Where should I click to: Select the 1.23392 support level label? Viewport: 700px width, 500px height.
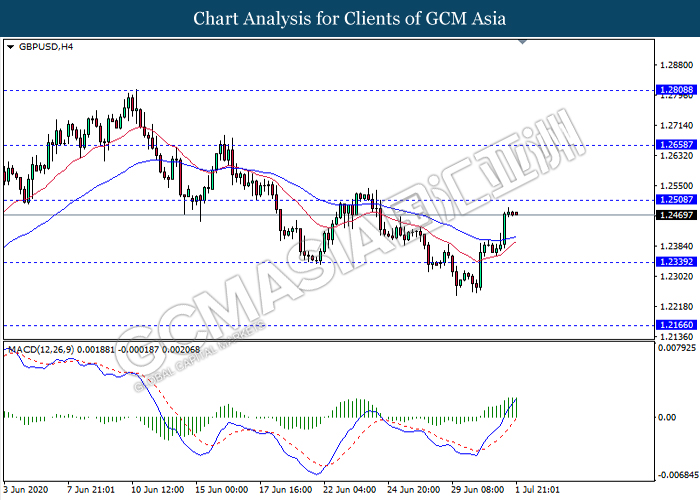point(677,262)
